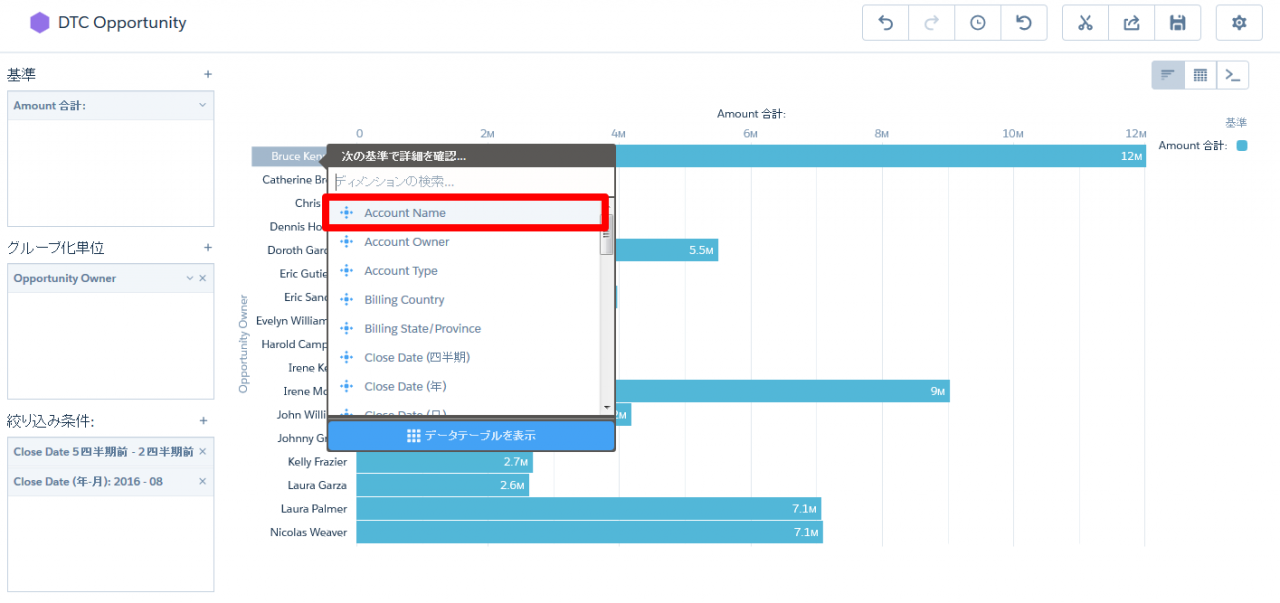Switch to table mode
This screenshot has width=1280, height=603.
1200,75
